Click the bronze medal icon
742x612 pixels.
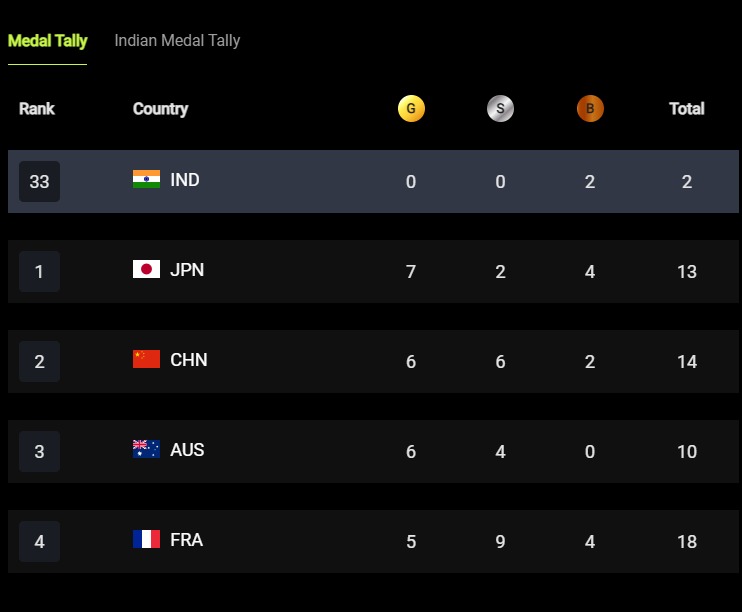point(590,109)
